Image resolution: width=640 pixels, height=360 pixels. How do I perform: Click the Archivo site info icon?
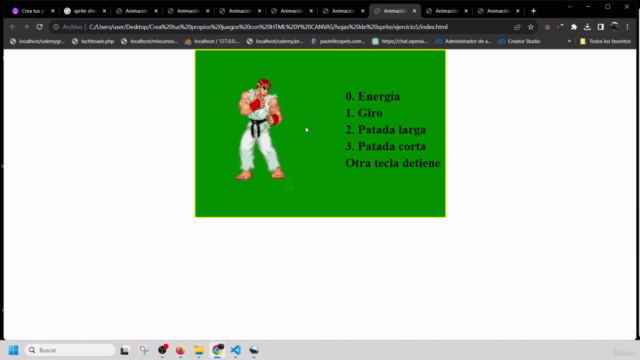click(56, 27)
